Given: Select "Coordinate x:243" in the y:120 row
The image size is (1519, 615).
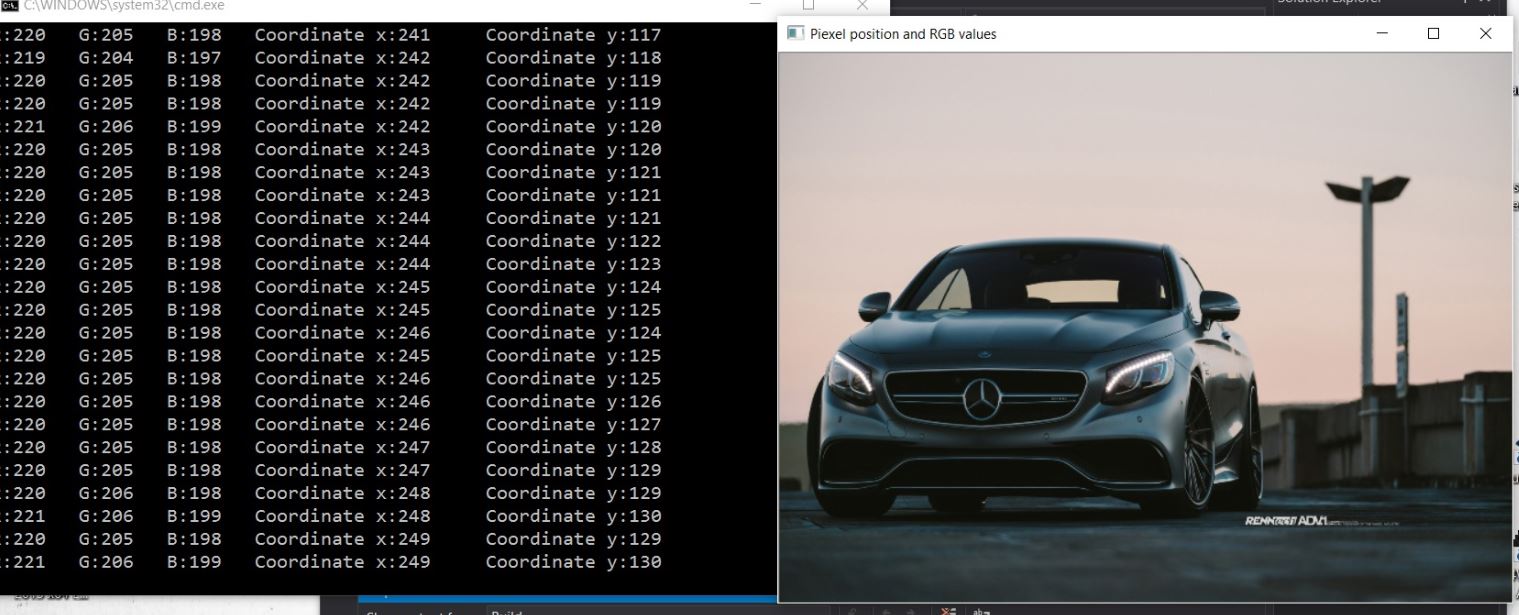Looking at the screenshot, I should click(343, 150).
